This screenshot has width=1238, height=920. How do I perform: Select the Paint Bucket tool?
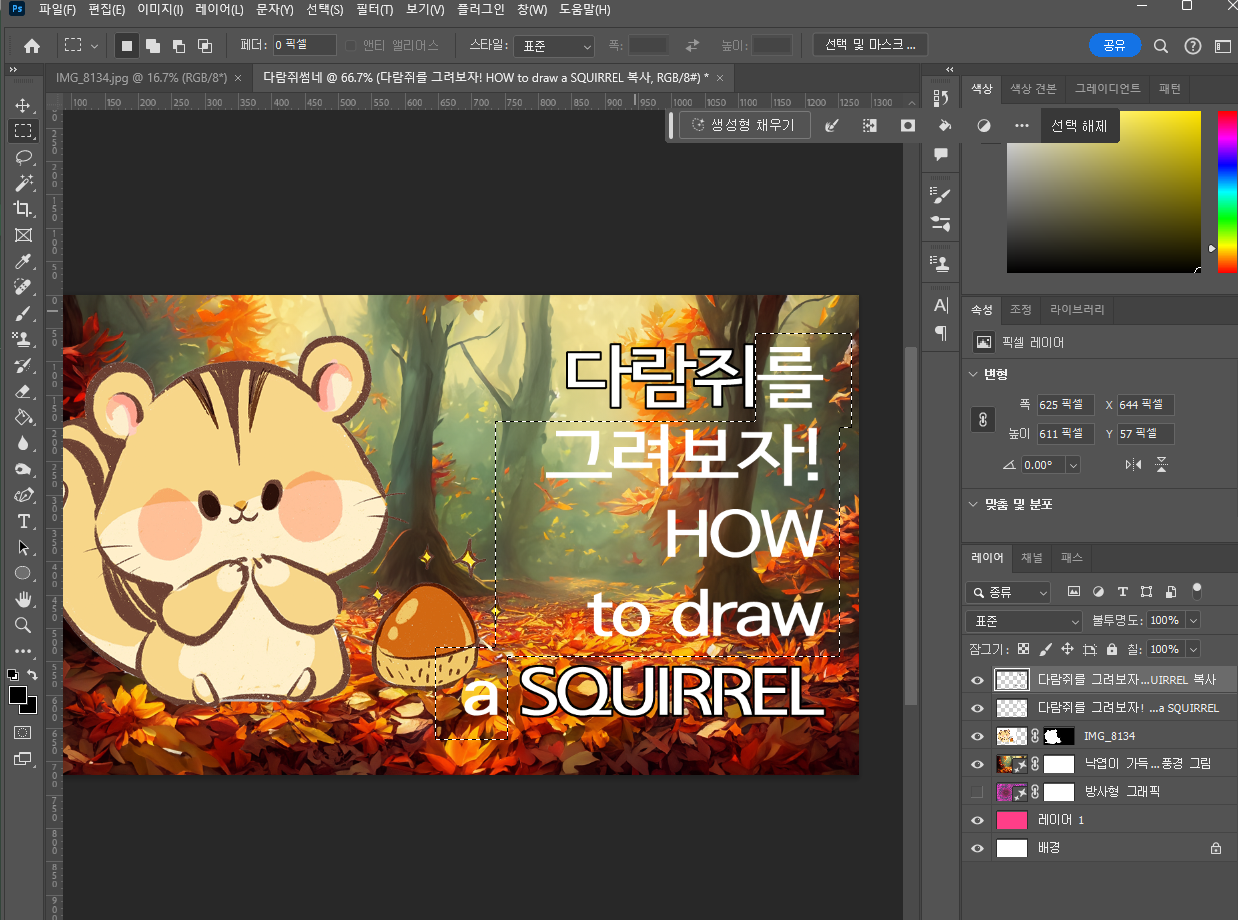(22, 417)
